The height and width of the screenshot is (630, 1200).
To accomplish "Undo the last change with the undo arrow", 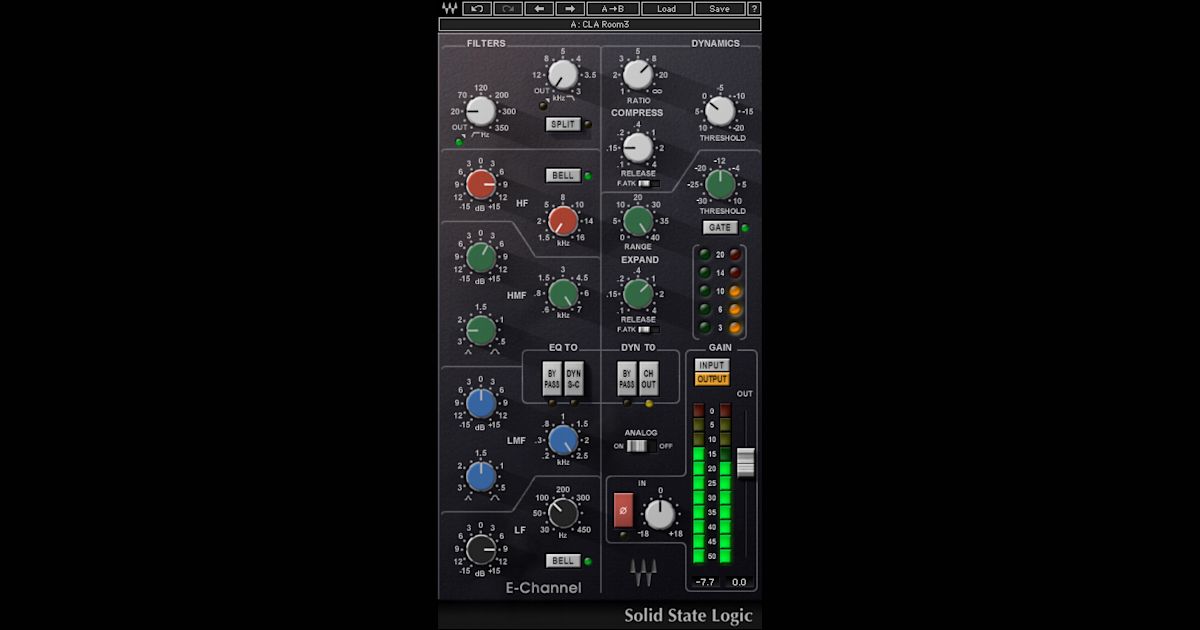I will click(478, 9).
